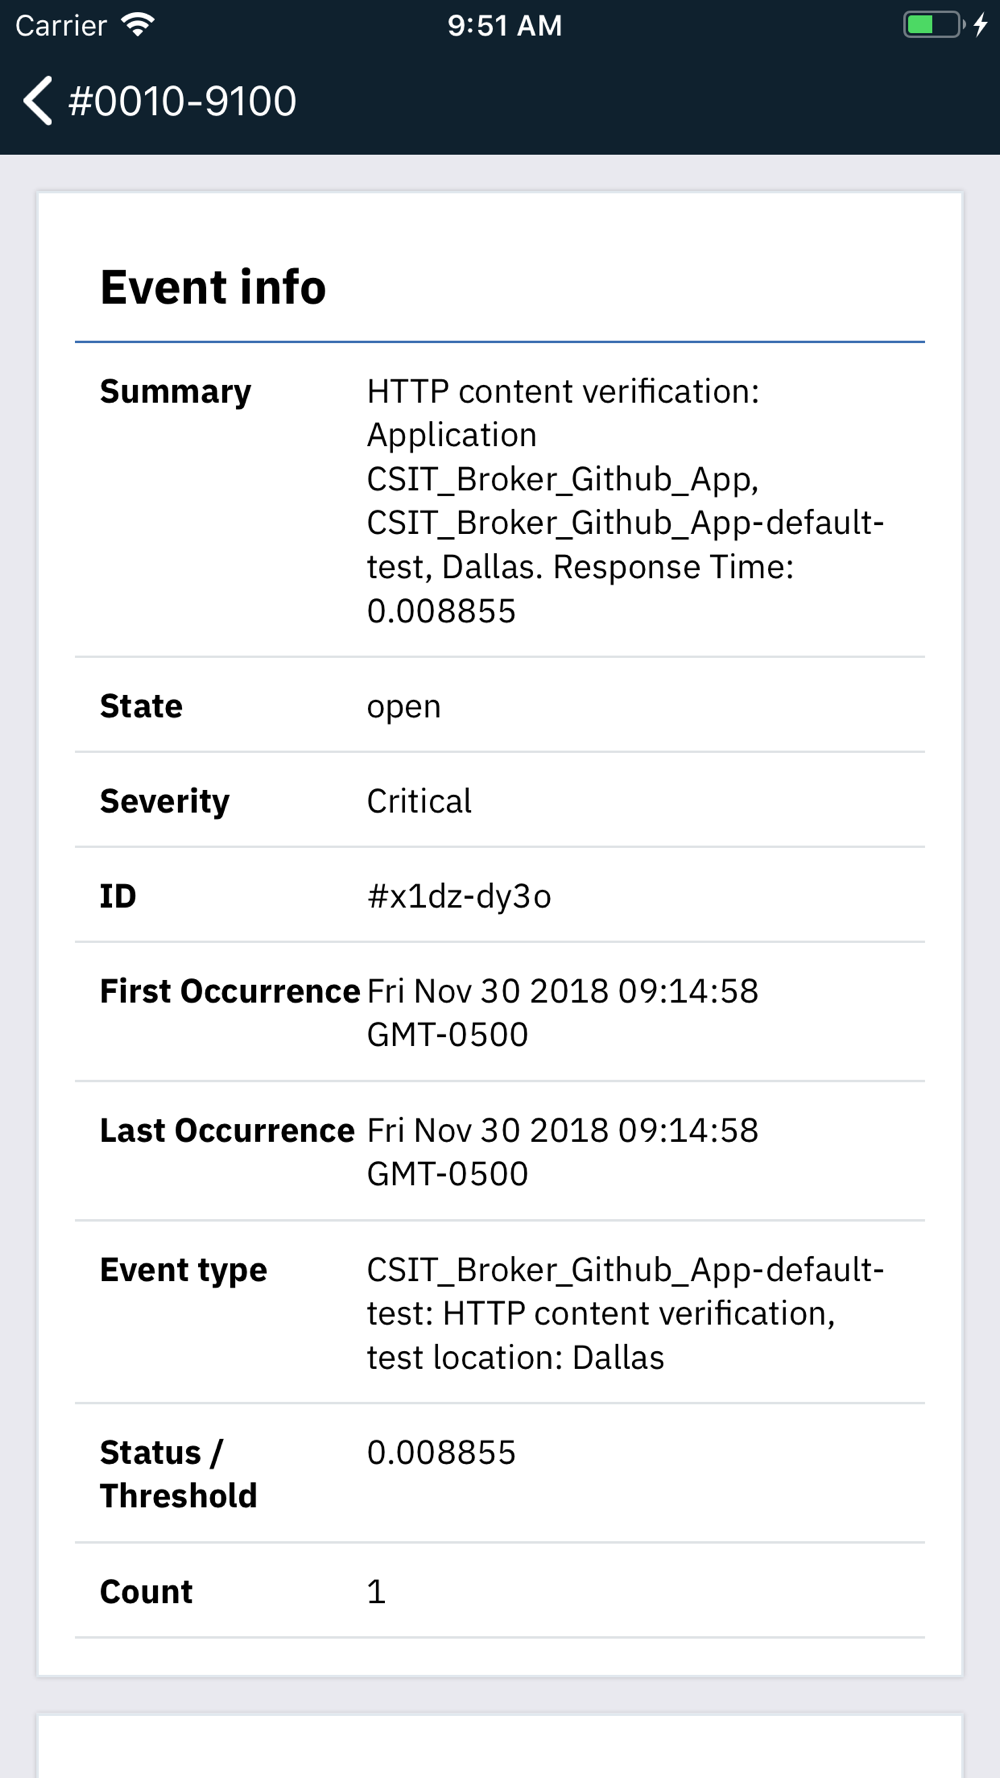Tap the Last Occurrence timestamp
Screen dimensions: 1000x1778
[x=562, y=1151]
